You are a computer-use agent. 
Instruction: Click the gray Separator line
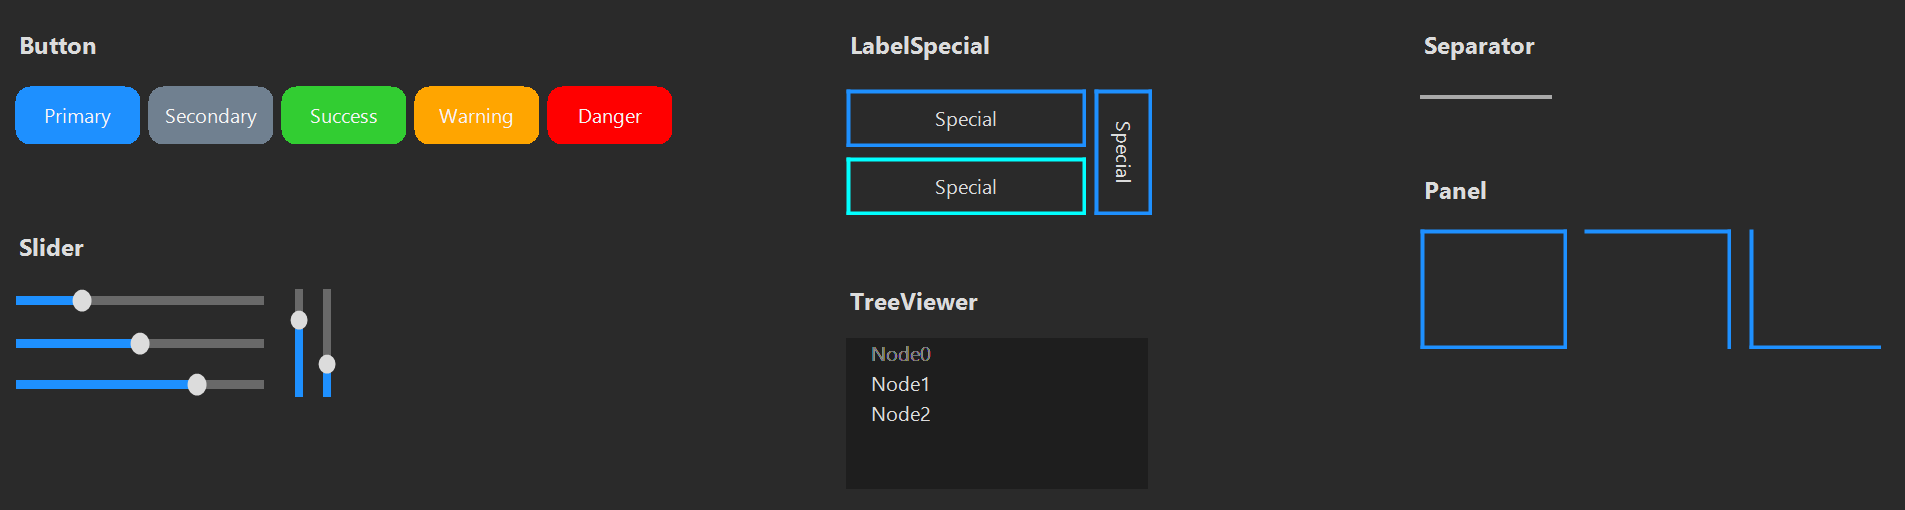(1486, 97)
